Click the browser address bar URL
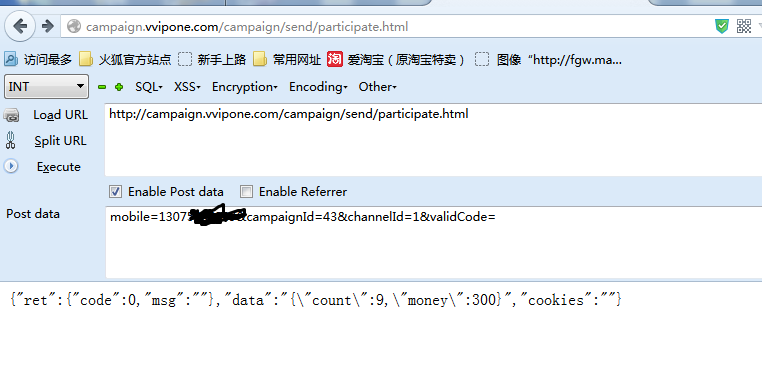The image size is (762, 369). tap(247, 27)
